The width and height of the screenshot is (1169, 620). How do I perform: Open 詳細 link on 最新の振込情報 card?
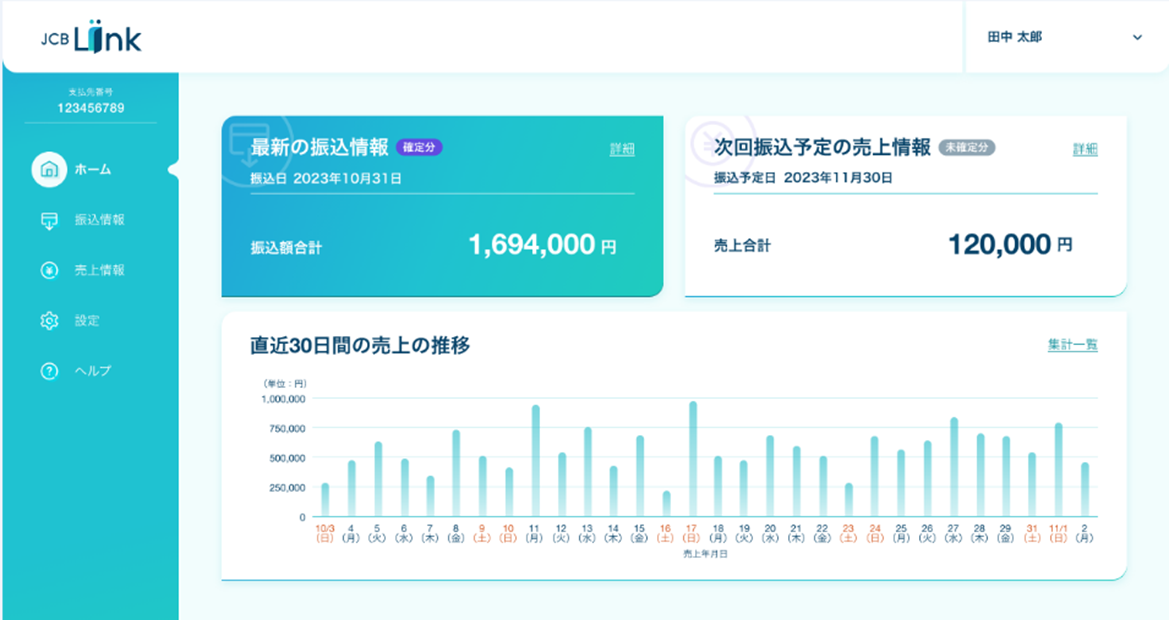tap(623, 149)
